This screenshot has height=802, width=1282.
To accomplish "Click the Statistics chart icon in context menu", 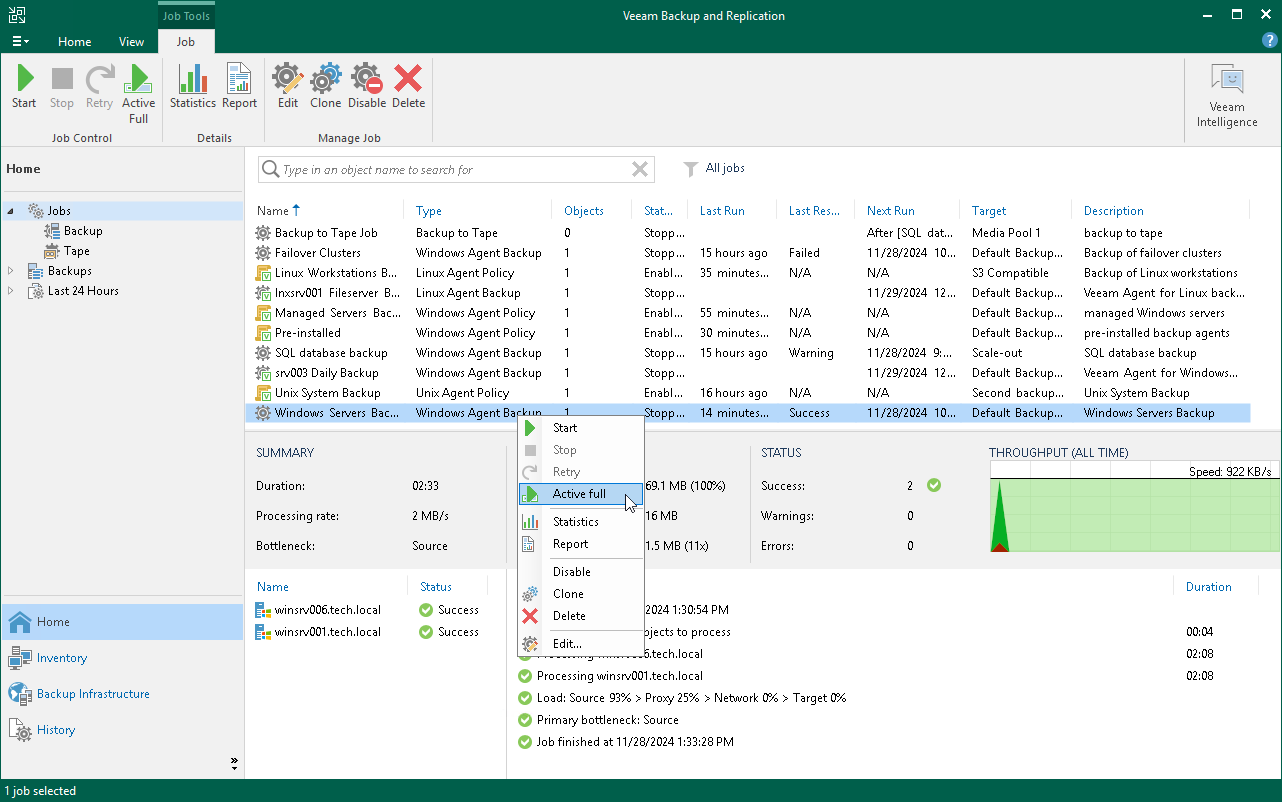I will (530, 522).
